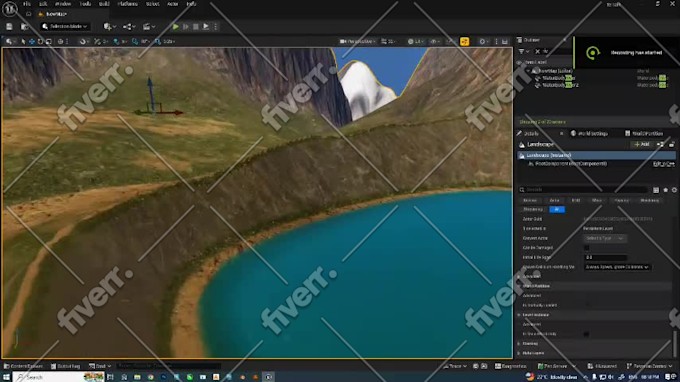The width and height of the screenshot is (680, 382).
Task: Clear the Outliner search text
Action: click(x=537, y=52)
